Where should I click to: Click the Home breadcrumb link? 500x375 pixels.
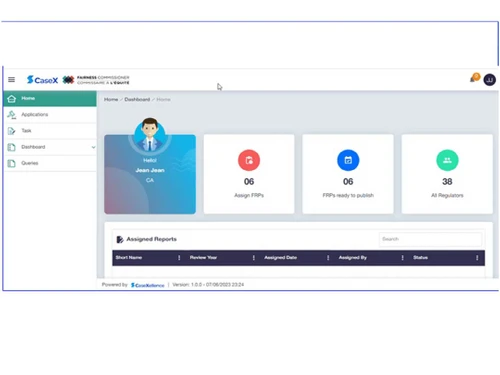point(111,99)
